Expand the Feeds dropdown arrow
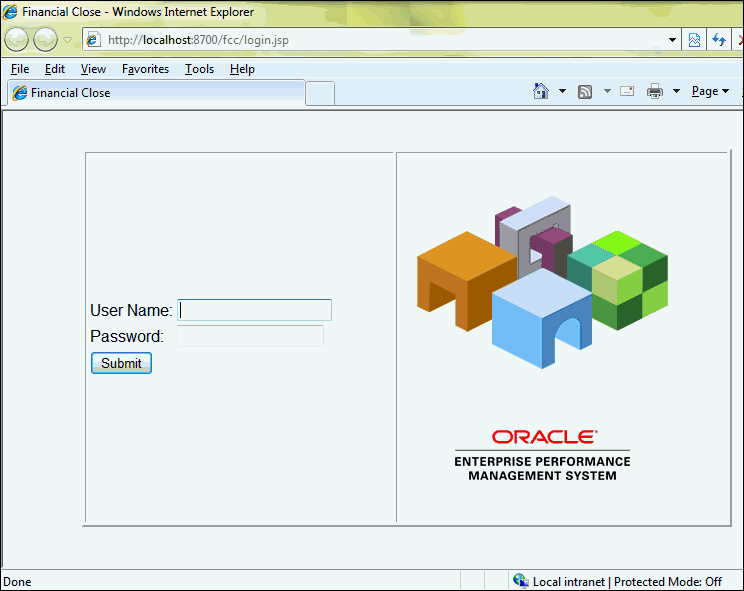 pyautogui.click(x=607, y=91)
